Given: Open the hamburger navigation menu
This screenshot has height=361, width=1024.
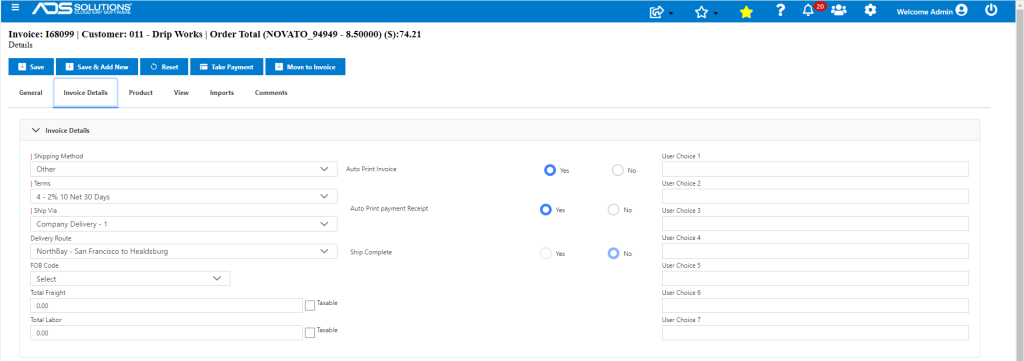Looking at the screenshot, I should point(16,8).
